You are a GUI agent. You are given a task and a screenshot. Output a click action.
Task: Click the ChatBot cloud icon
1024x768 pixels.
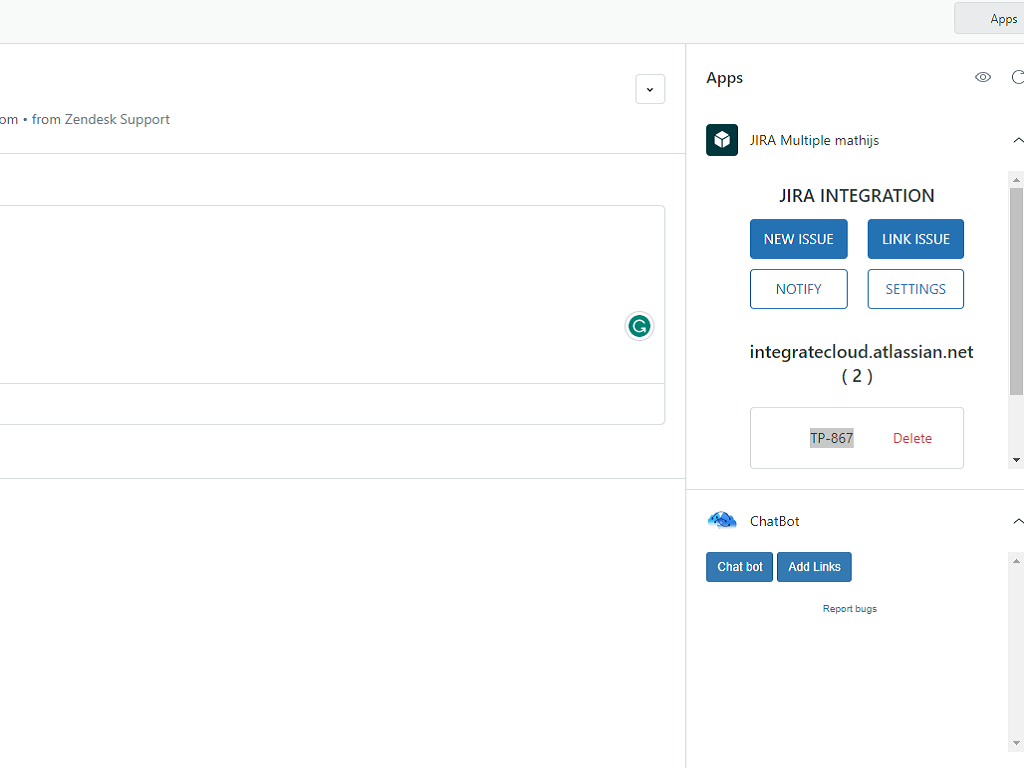tap(722, 521)
